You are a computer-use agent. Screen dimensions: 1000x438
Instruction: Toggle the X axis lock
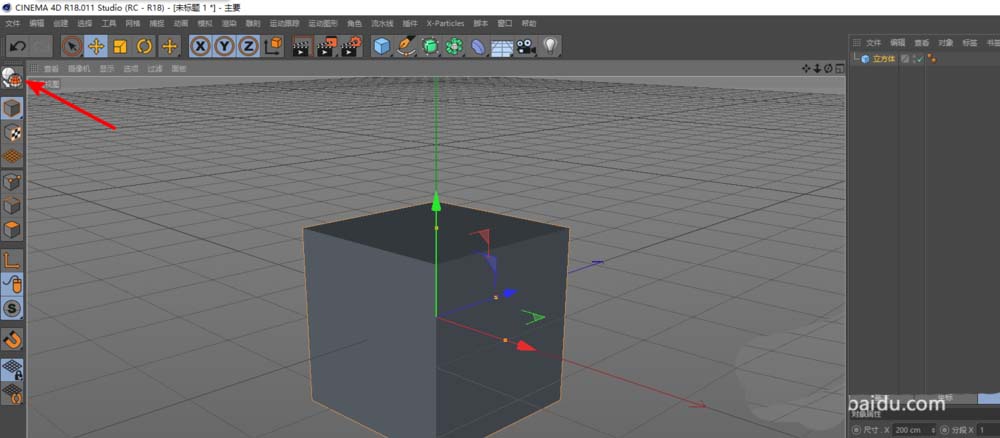200,46
